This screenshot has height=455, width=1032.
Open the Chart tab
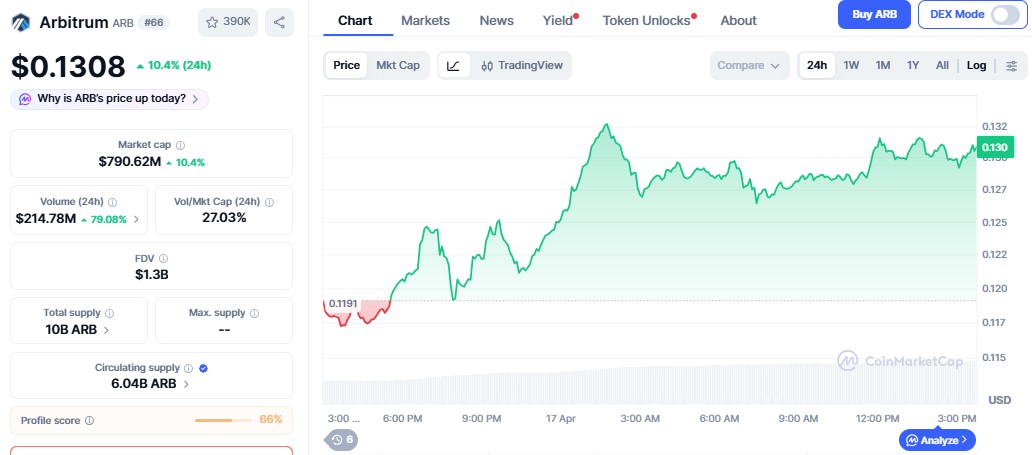pos(354,20)
